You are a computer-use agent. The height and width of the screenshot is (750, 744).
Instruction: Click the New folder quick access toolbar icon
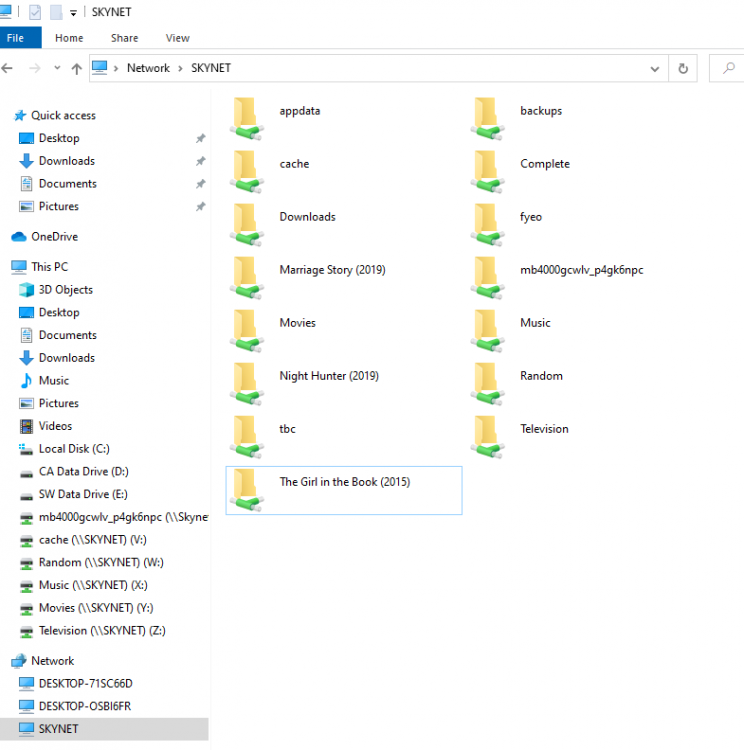(x=56, y=12)
